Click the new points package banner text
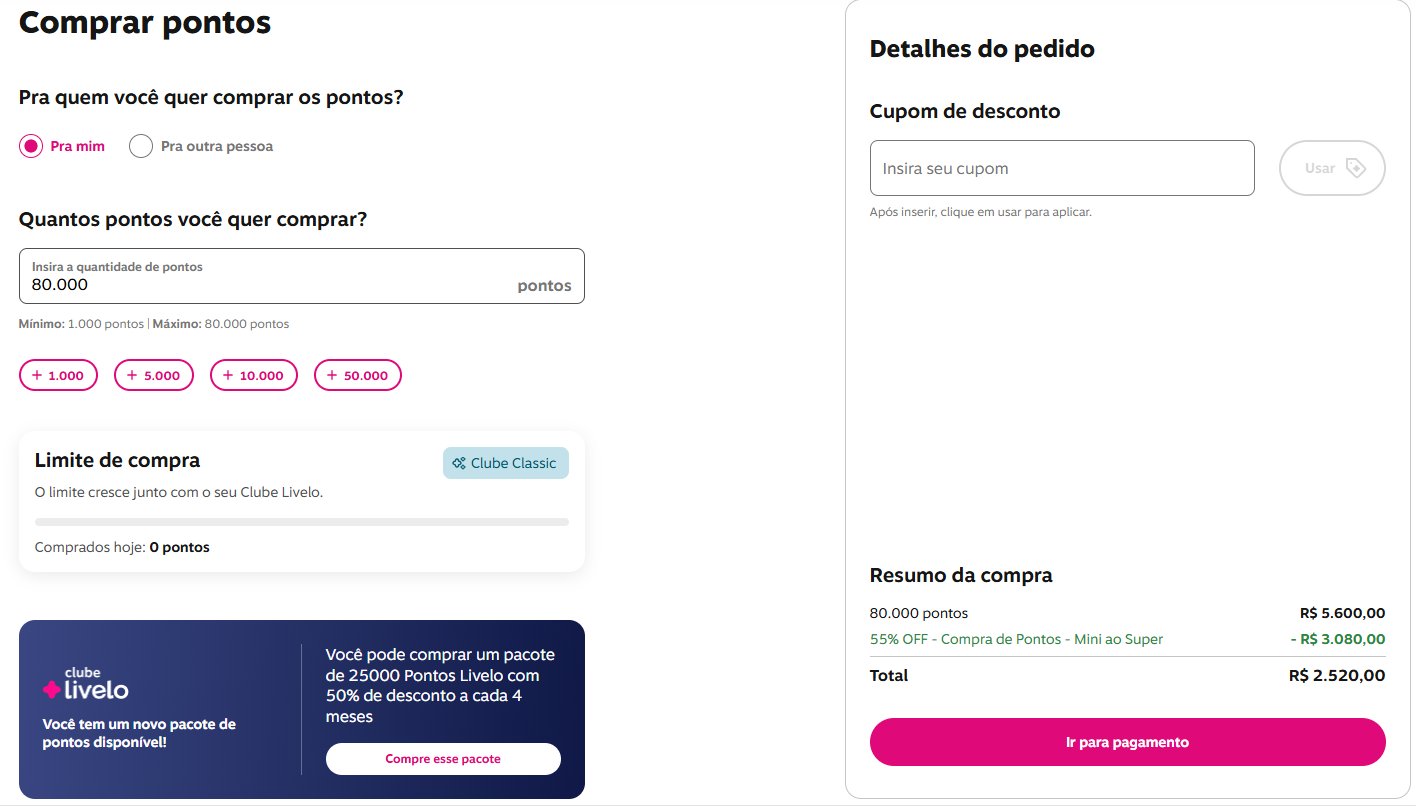 [x=139, y=733]
